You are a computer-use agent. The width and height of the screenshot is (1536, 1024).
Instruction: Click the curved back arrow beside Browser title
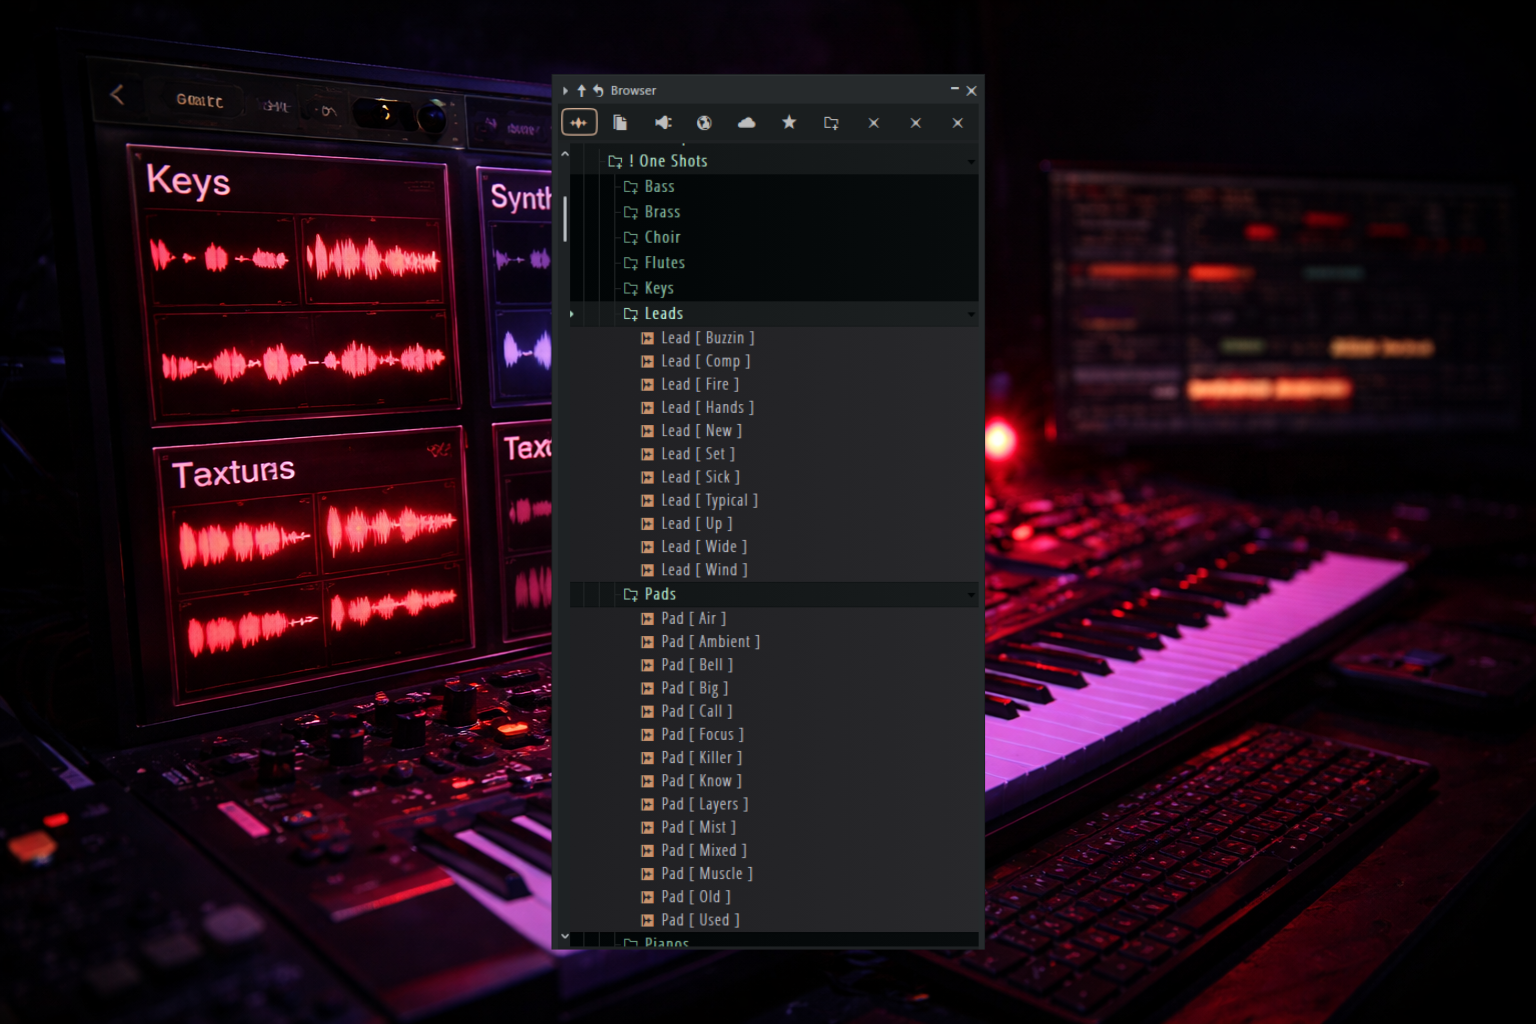coord(598,90)
